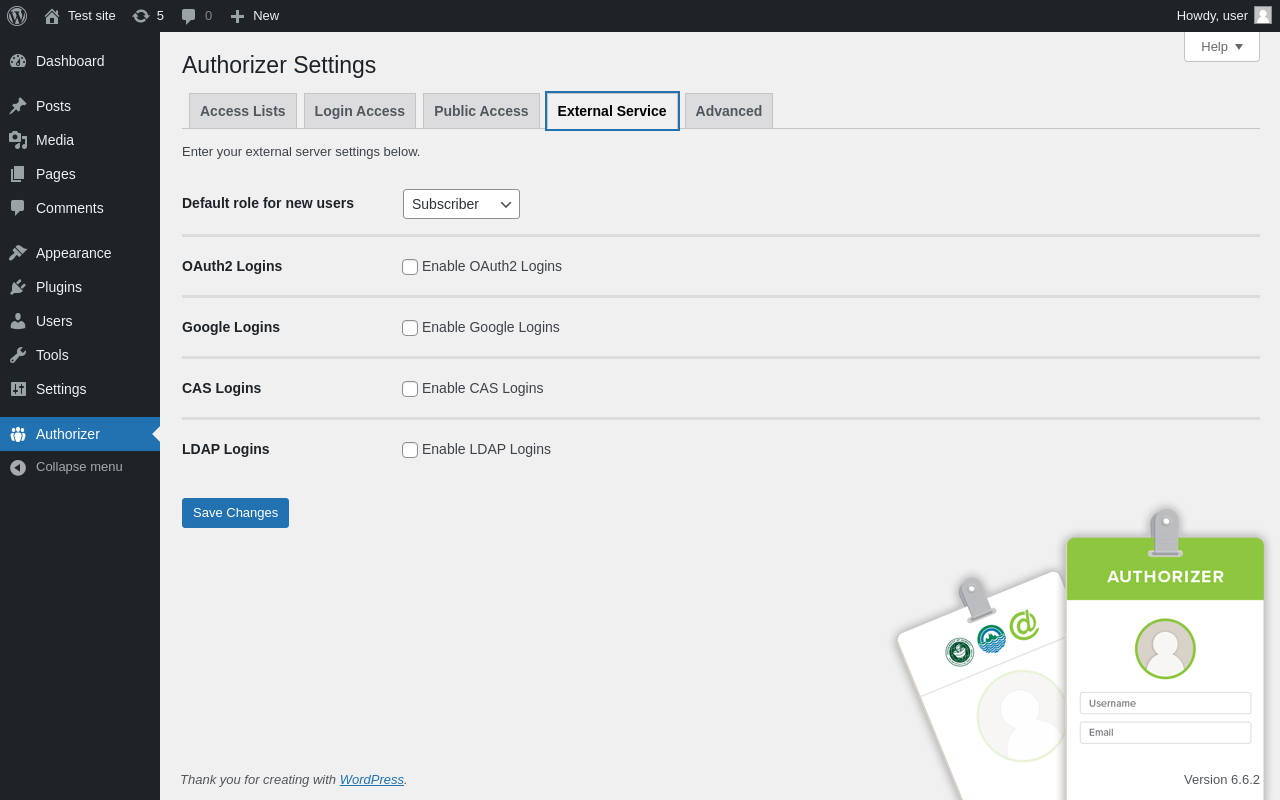
Task: Open the Default role Subscriber dropdown
Action: pos(461,204)
